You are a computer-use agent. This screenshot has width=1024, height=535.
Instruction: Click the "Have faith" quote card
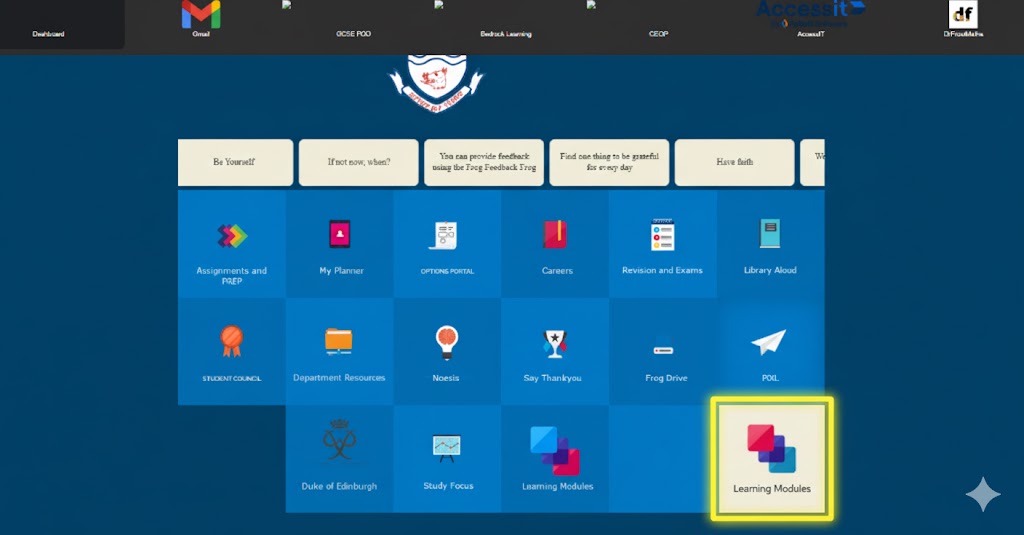[735, 162]
